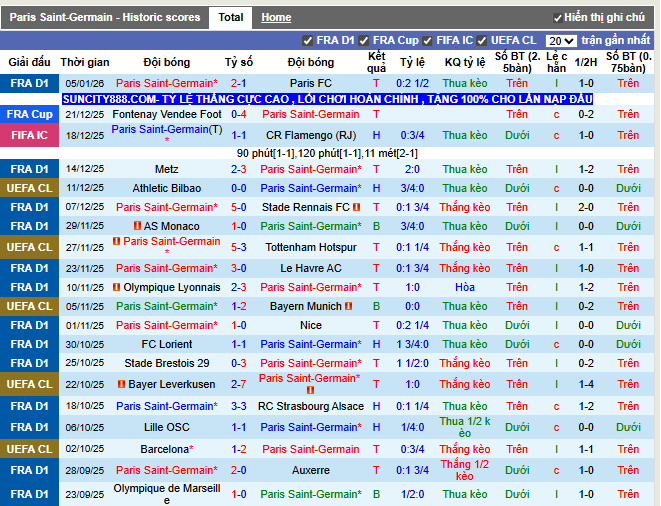Select the 'Thời gian' column header

click(x=85, y=62)
